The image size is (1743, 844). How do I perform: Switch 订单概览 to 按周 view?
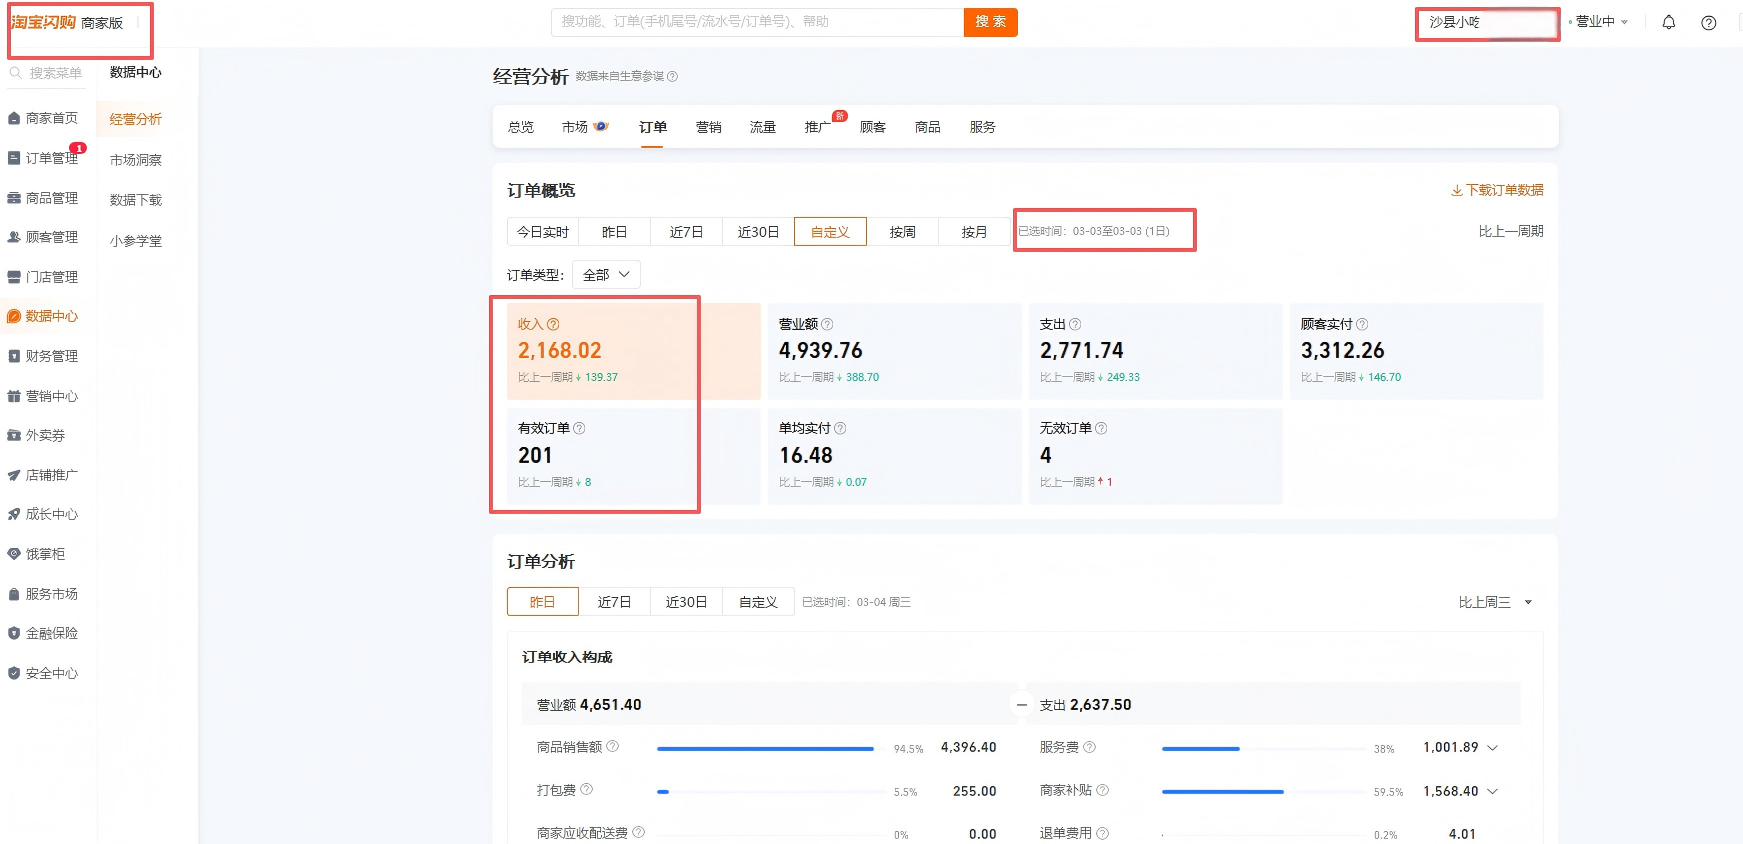(902, 232)
